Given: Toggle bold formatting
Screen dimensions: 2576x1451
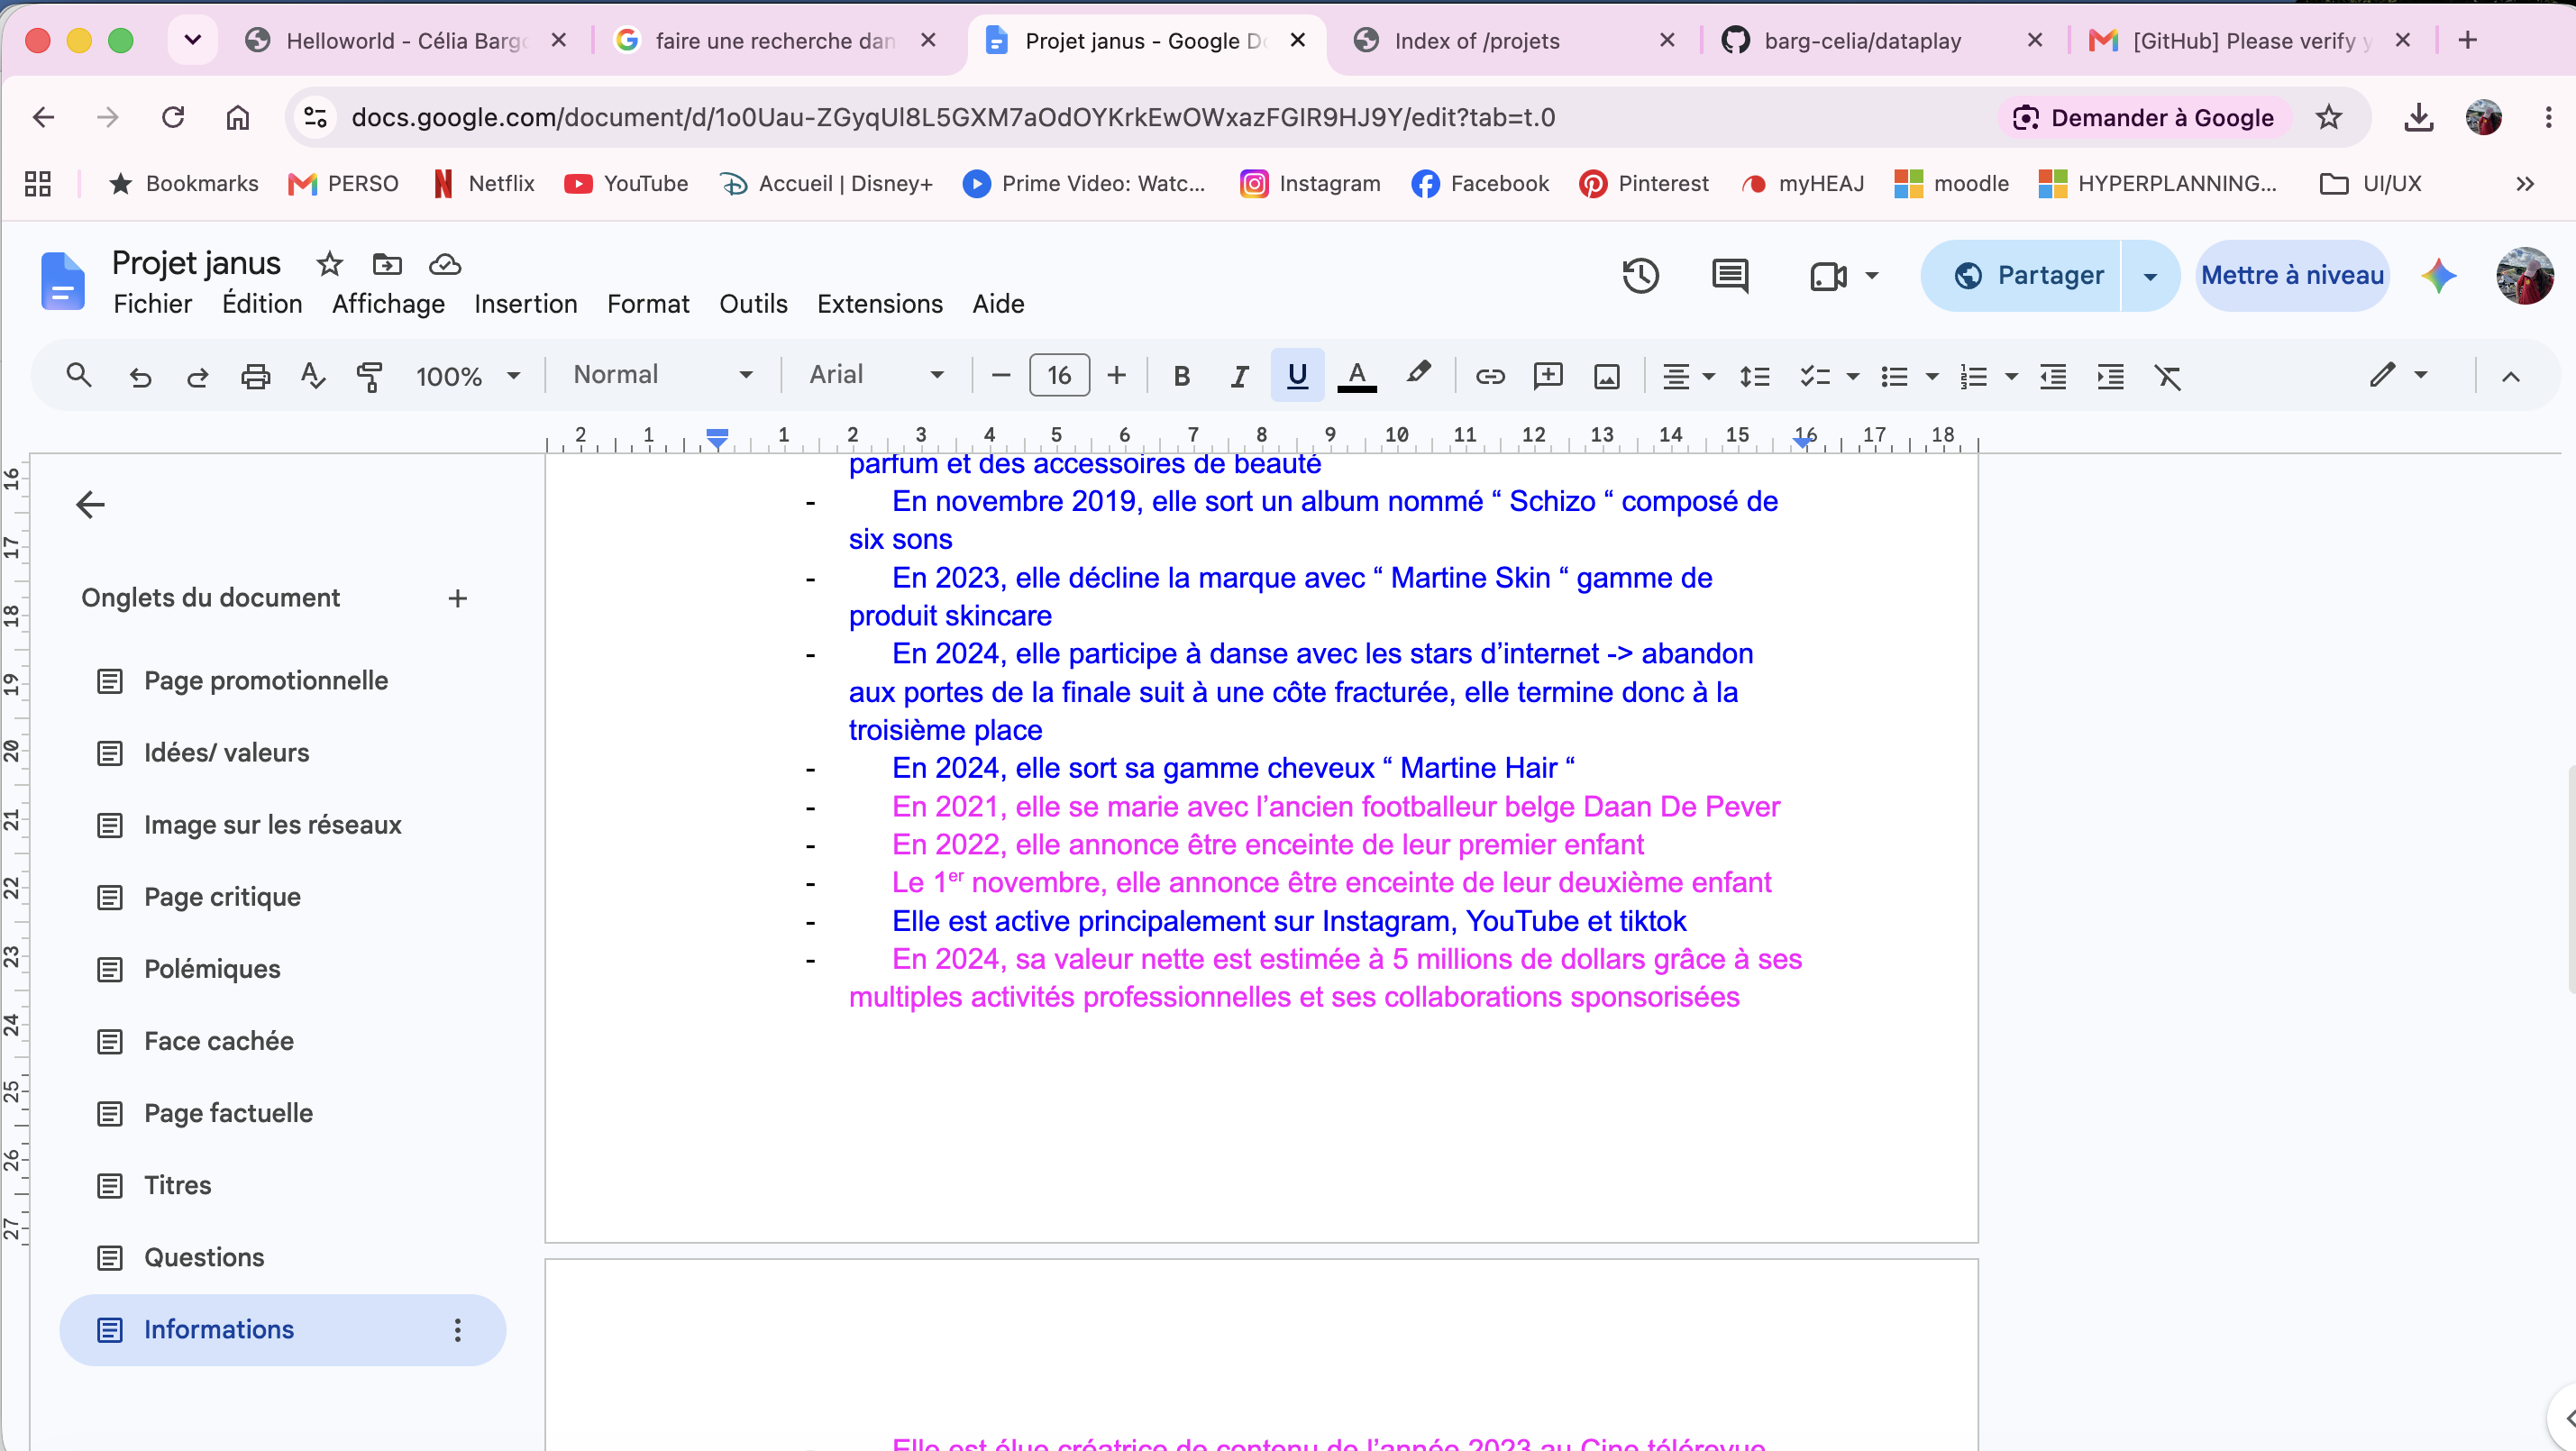Looking at the screenshot, I should [1181, 376].
